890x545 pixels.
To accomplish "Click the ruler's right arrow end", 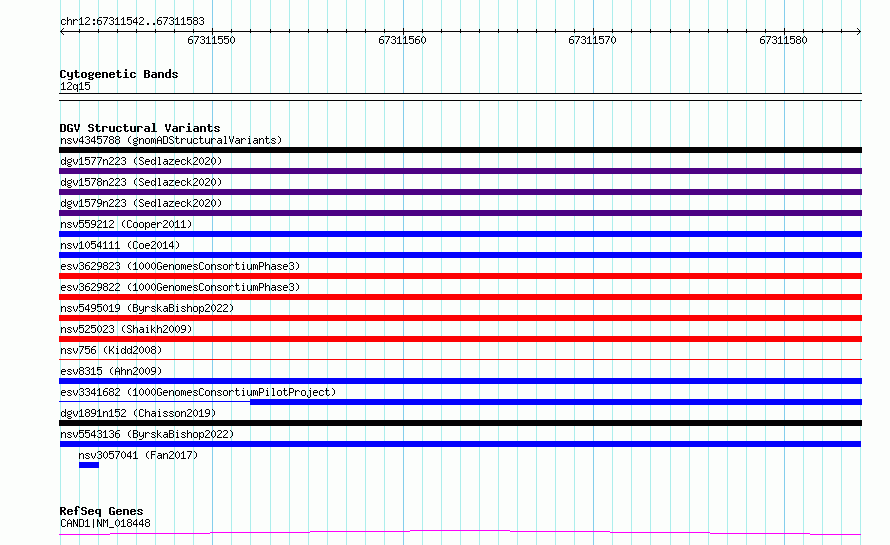I will point(859,31).
